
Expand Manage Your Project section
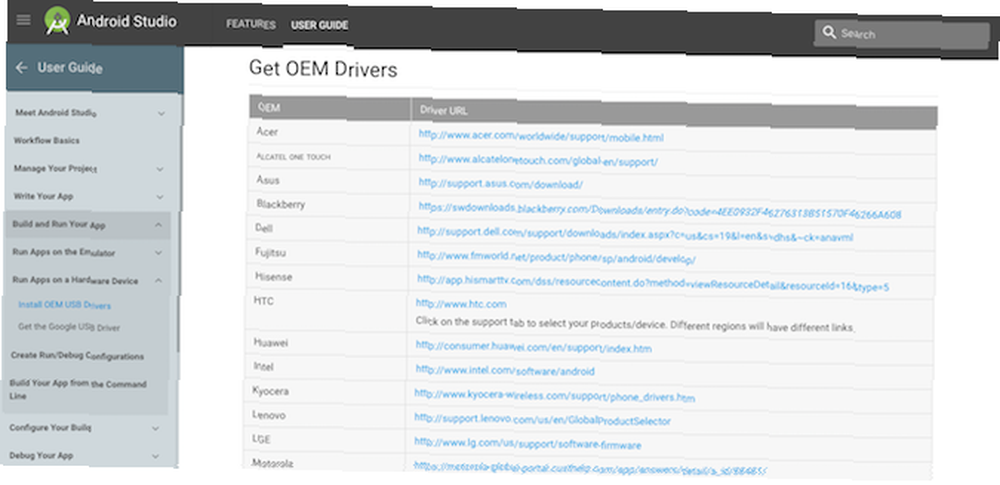click(160, 169)
